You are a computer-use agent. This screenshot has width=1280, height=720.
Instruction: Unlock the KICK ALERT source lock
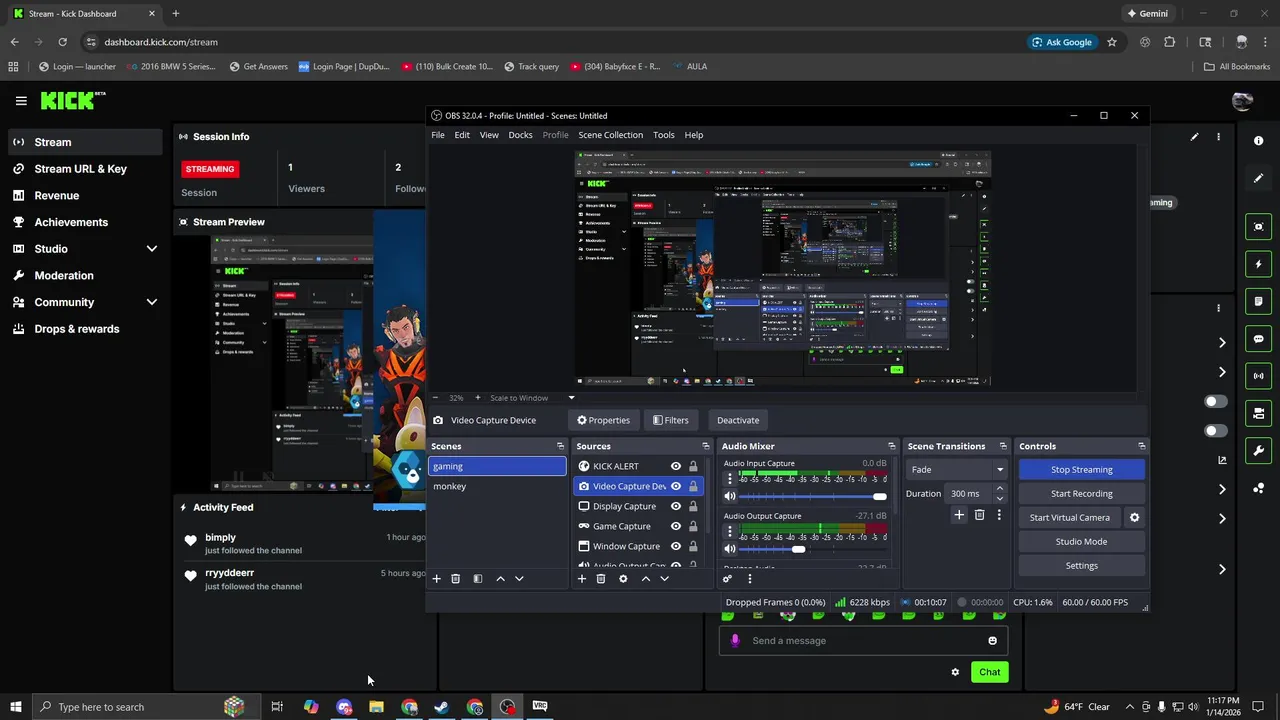click(693, 466)
